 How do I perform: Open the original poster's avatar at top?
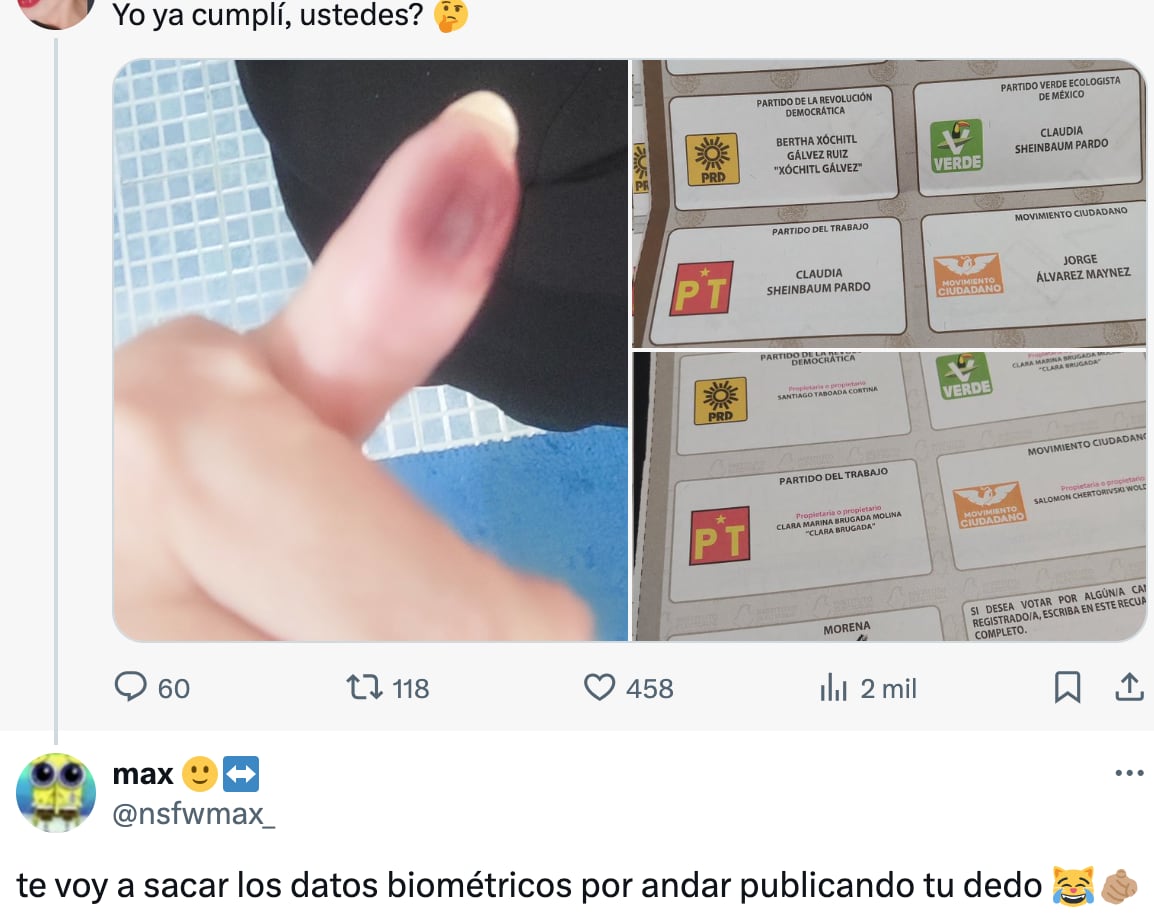click(56, 13)
